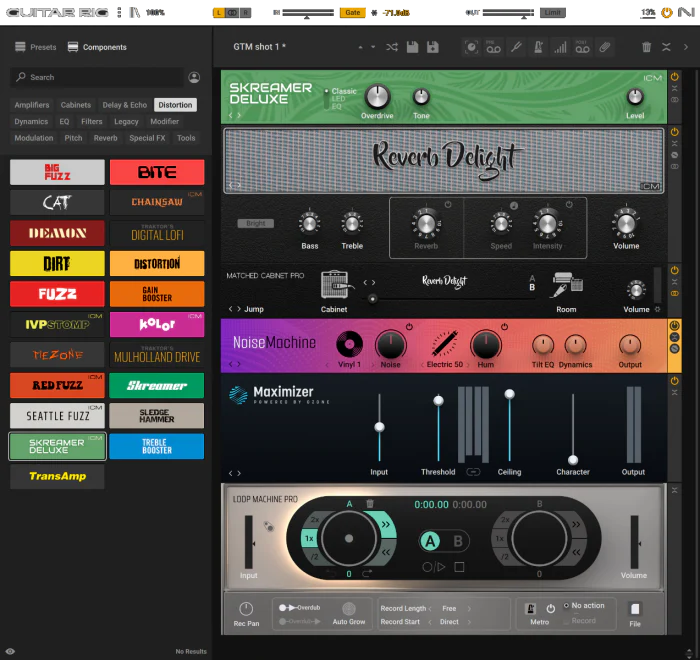Click the cabinet A/B blend slider handle

coord(372,298)
